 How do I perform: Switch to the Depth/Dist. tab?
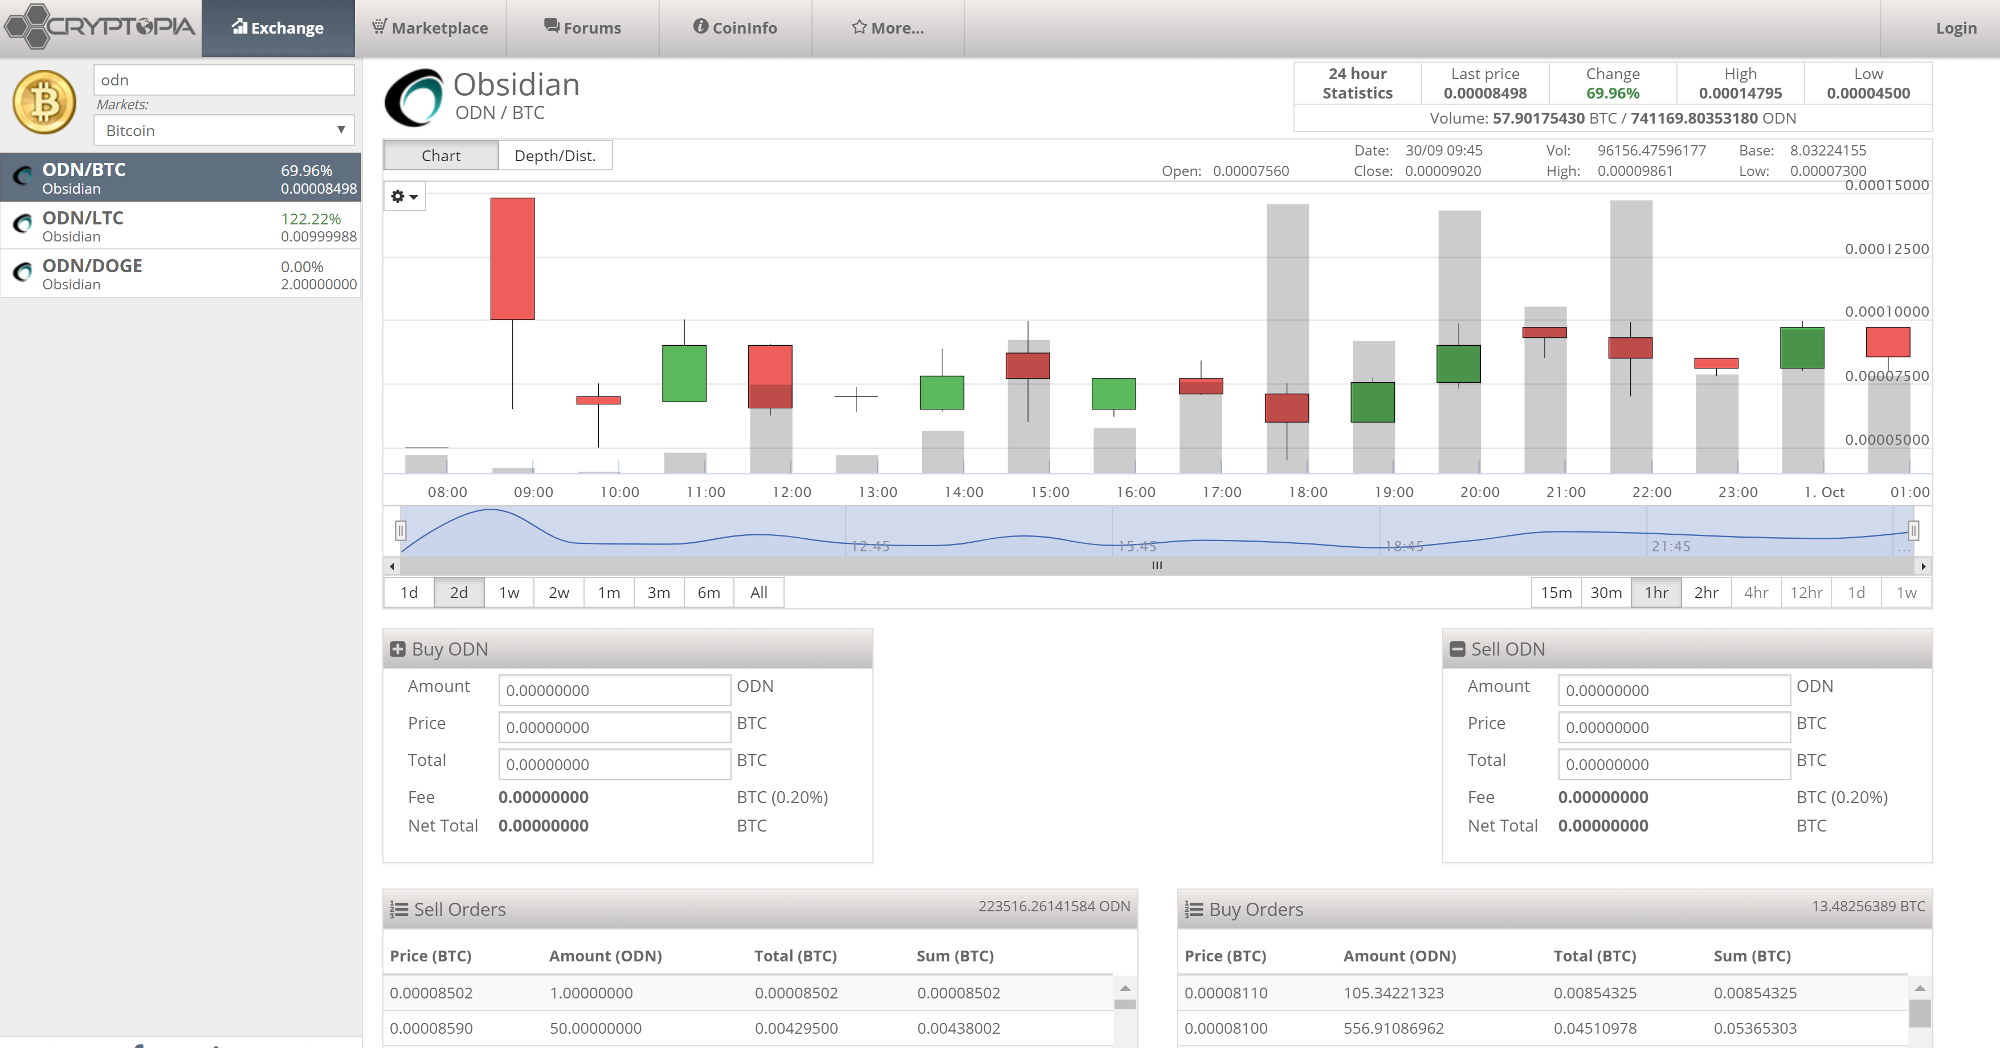(x=555, y=155)
